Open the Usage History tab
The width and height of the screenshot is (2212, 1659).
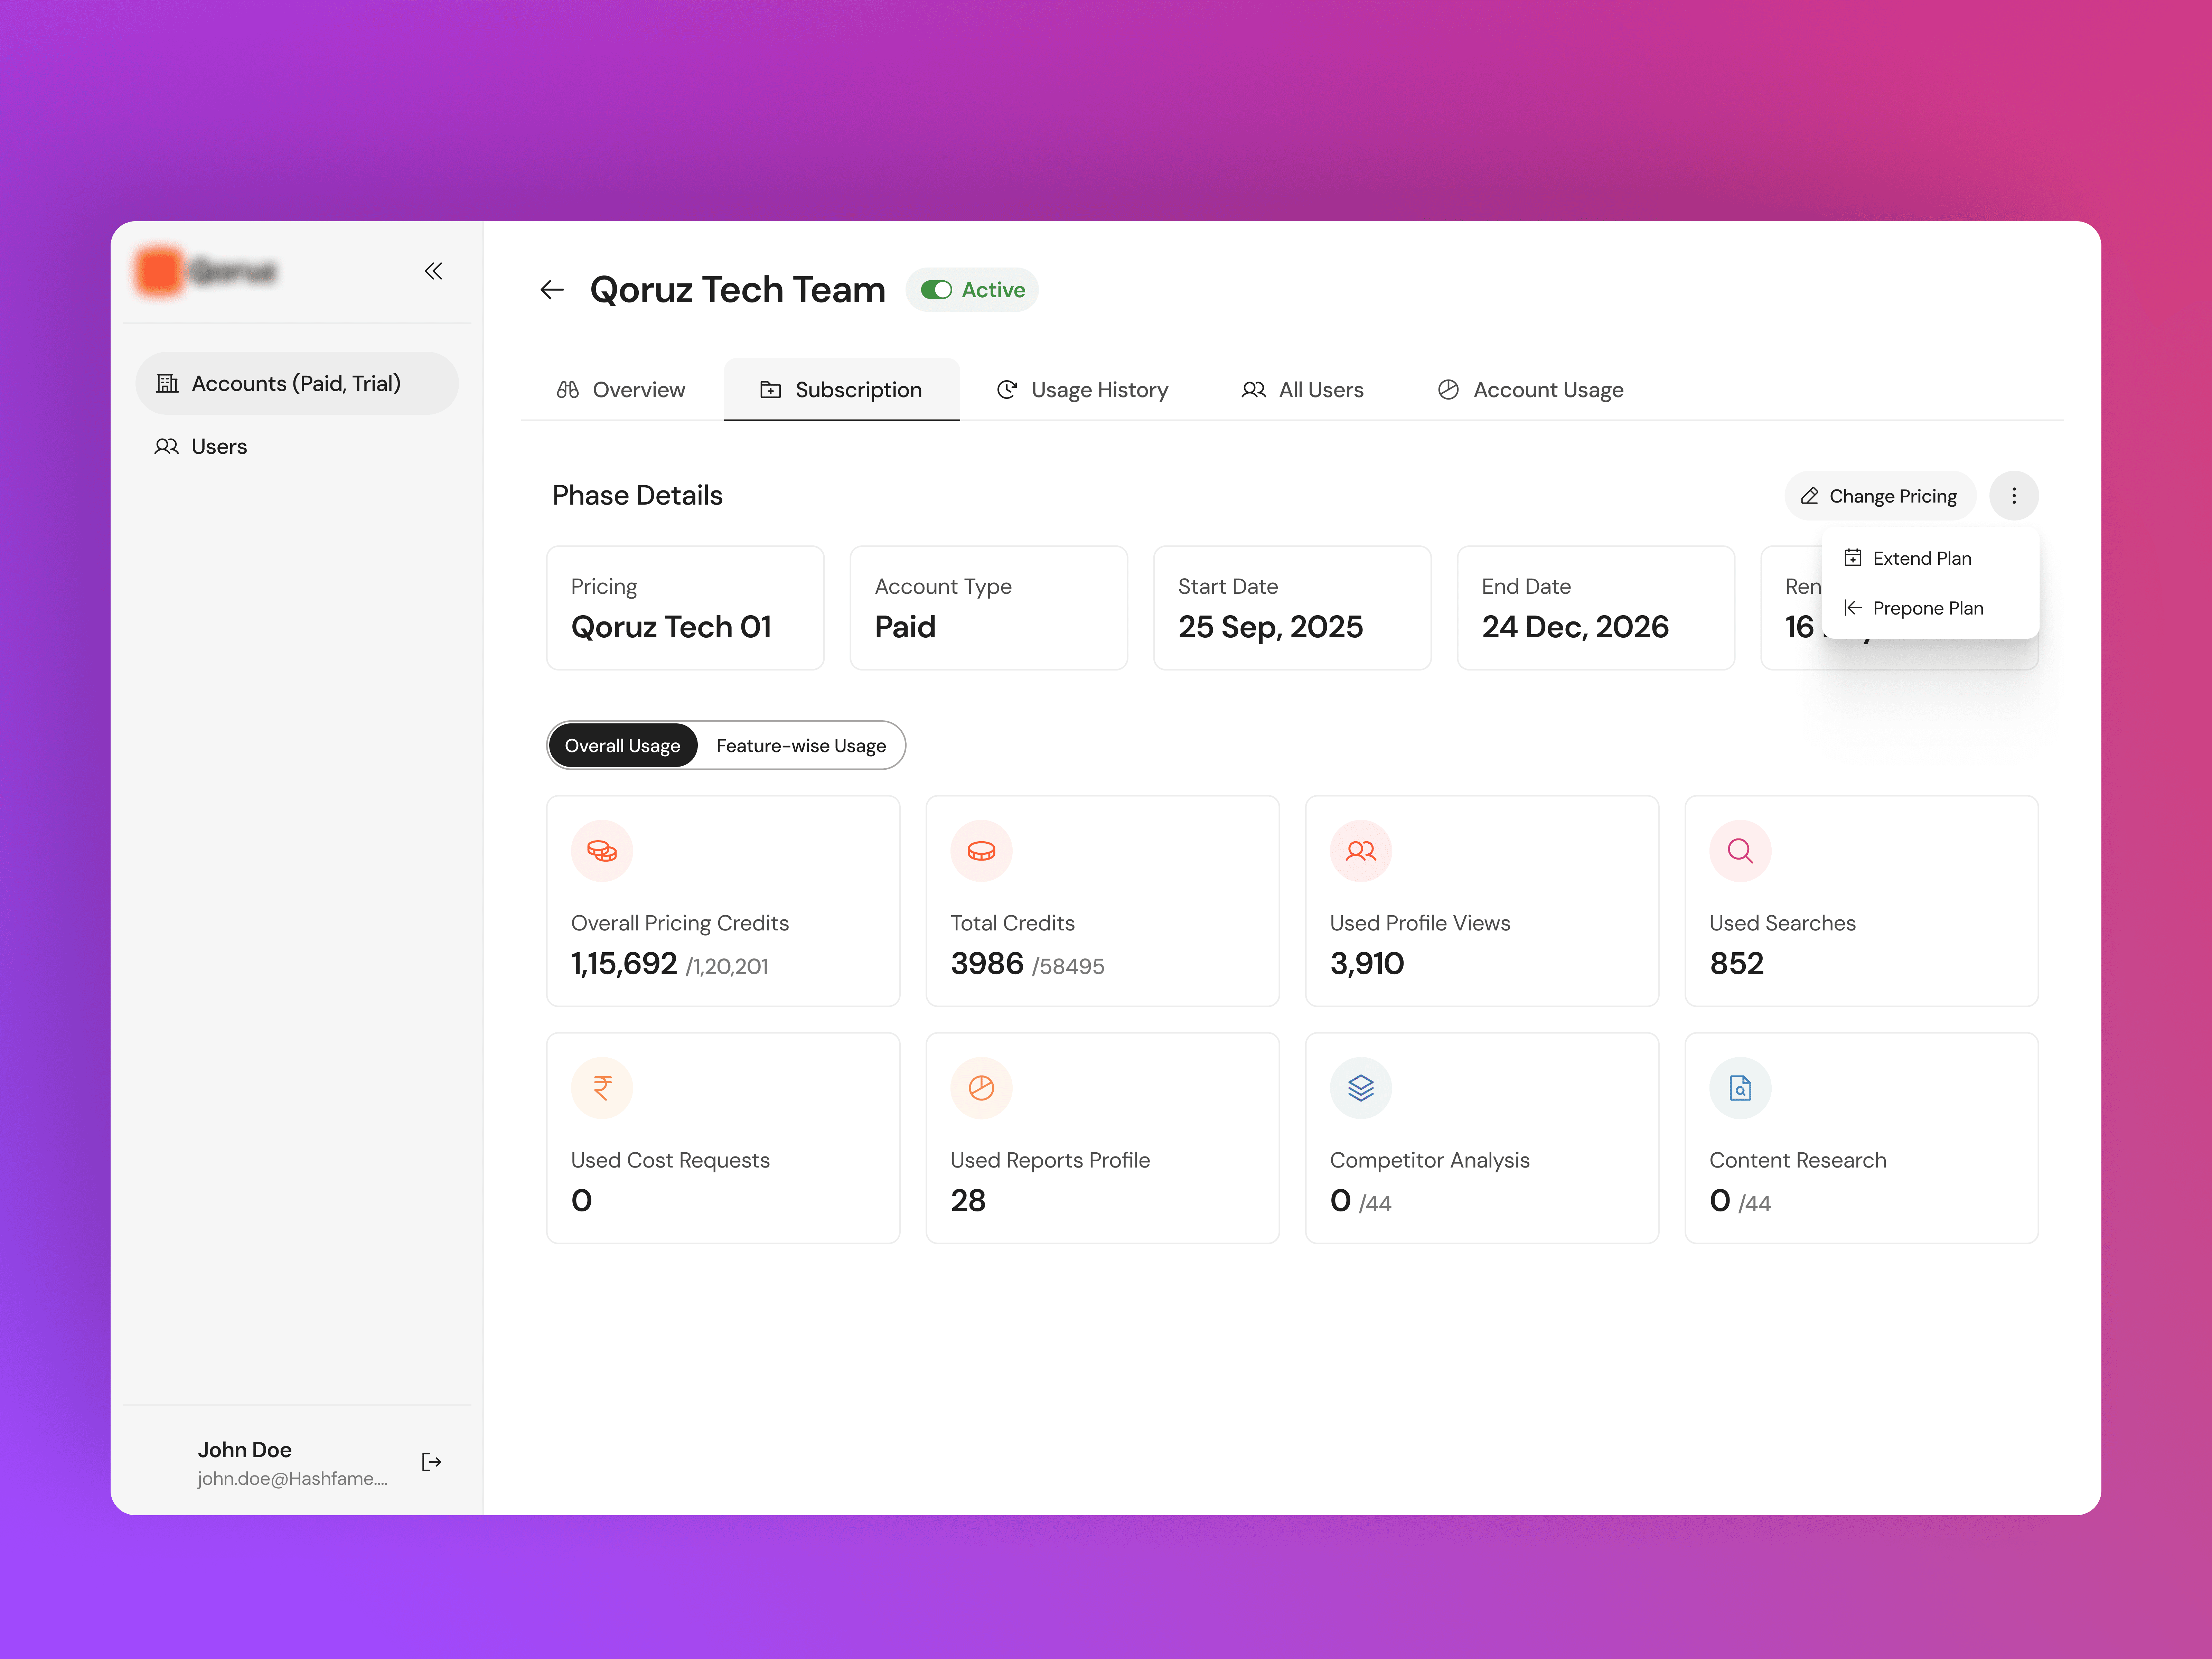(1083, 390)
